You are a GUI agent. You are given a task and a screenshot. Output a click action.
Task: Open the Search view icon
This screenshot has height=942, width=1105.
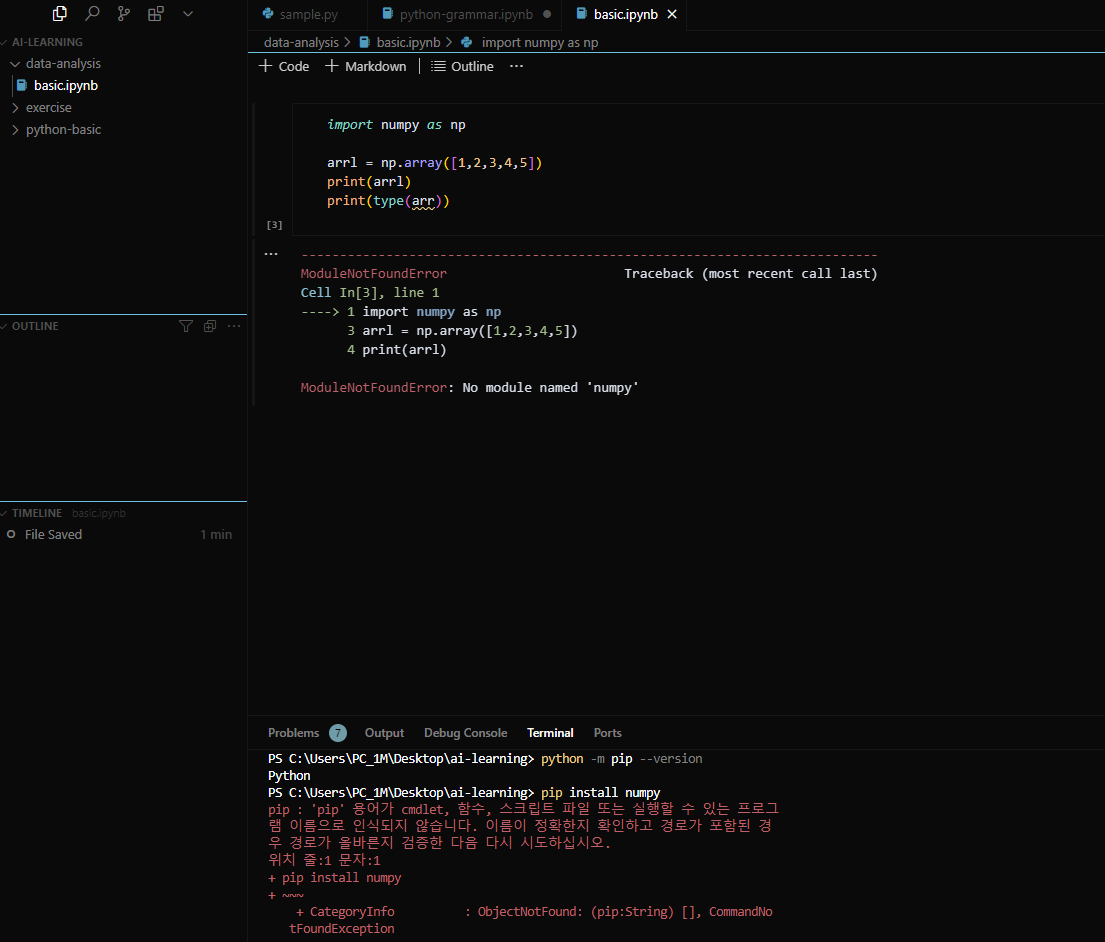pos(92,13)
